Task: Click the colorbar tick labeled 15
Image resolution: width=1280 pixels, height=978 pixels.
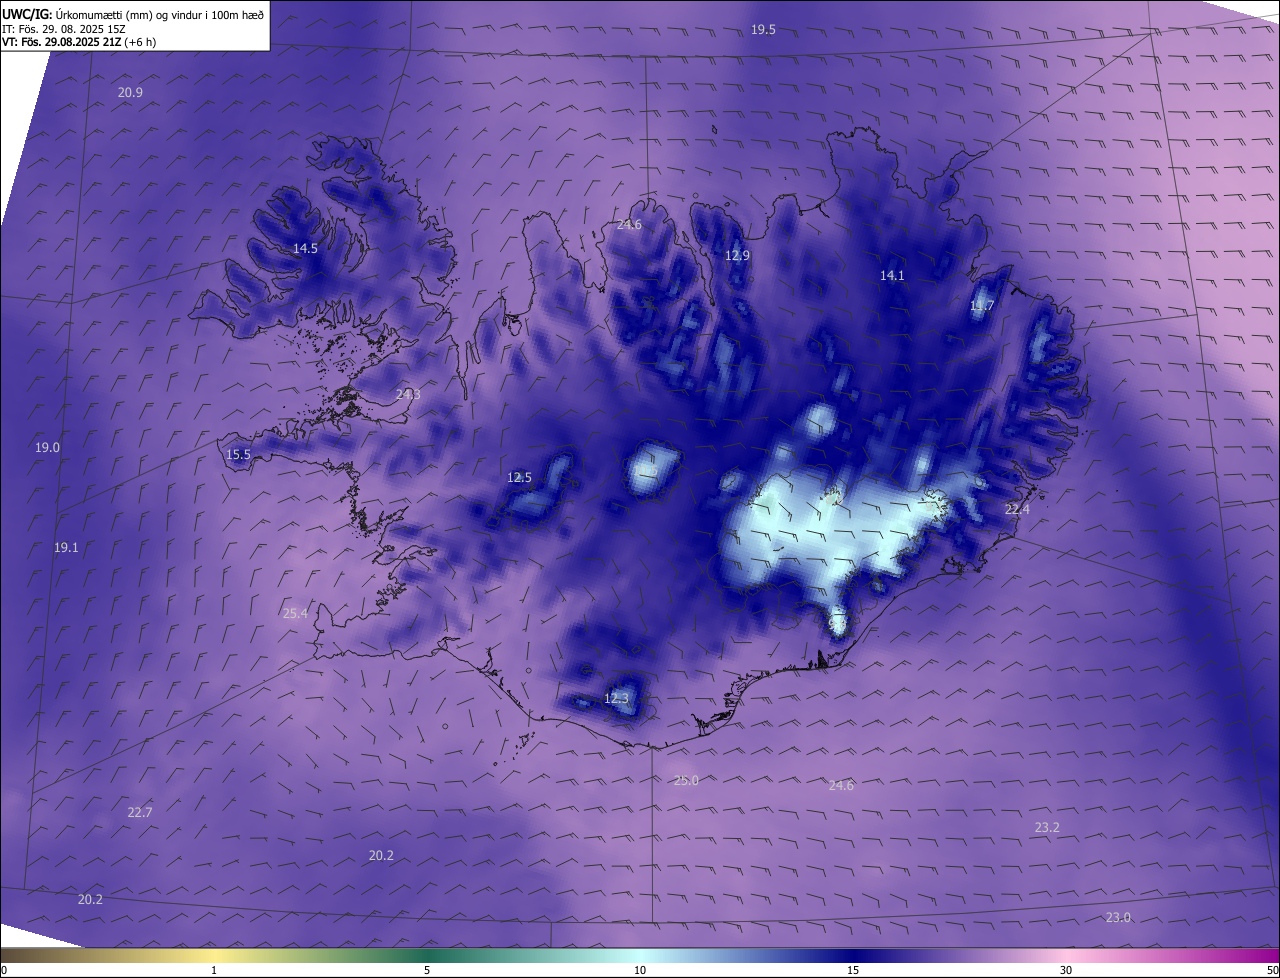Action: (853, 970)
